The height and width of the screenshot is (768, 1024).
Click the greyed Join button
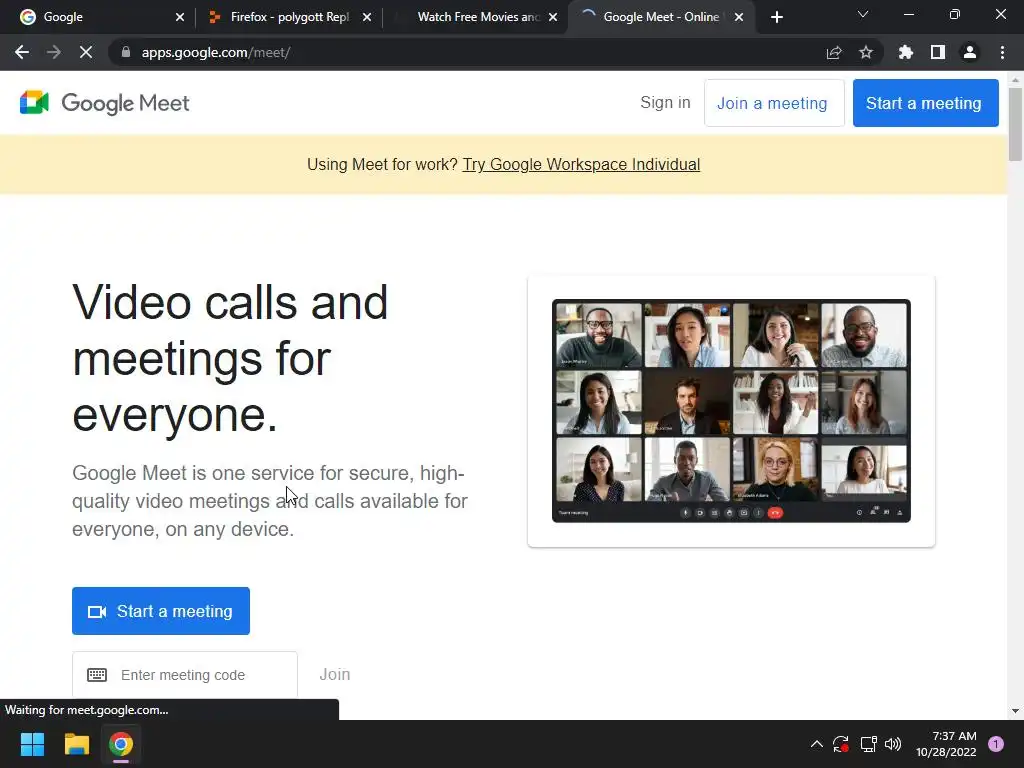click(334, 675)
